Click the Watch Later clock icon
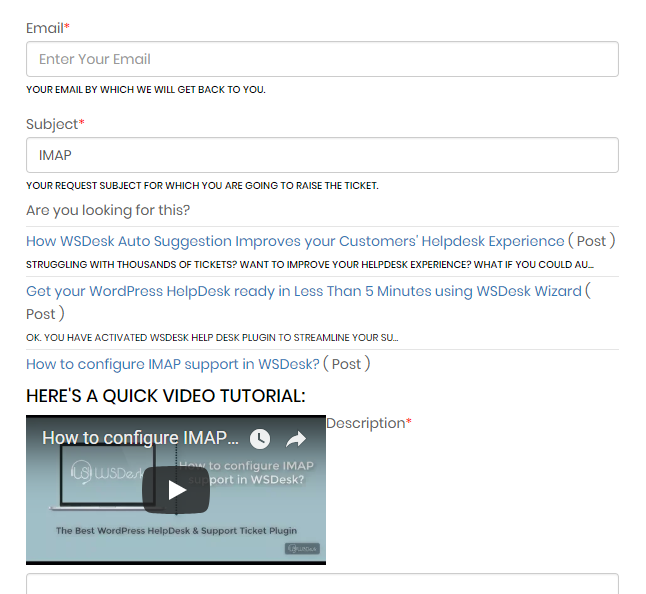This screenshot has height=594, width=646. click(x=260, y=438)
